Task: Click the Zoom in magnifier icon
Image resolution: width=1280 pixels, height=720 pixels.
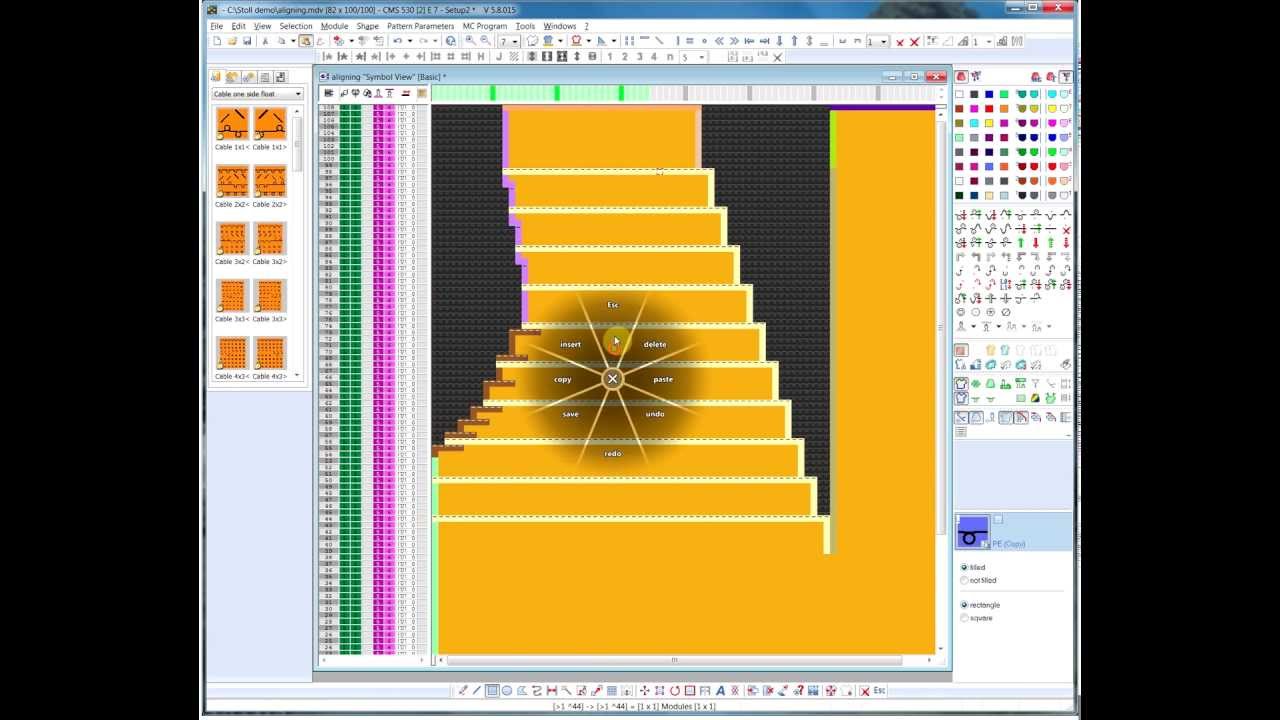Action: click(x=470, y=41)
